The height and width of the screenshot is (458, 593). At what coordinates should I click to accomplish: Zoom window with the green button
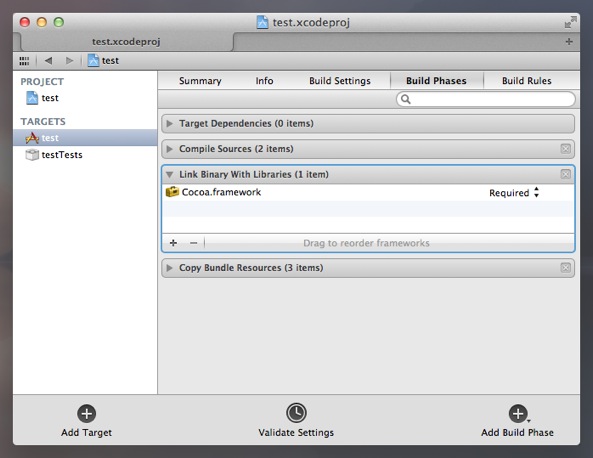pyautogui.click(x=59, y=22)
